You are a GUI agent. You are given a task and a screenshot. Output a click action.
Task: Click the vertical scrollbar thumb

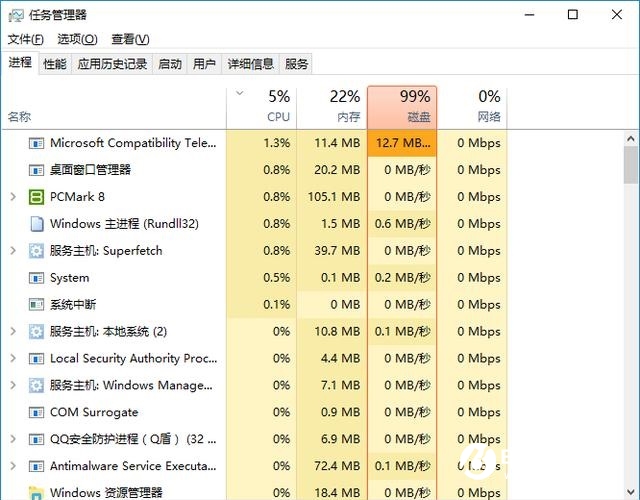[x=631, y=164]
